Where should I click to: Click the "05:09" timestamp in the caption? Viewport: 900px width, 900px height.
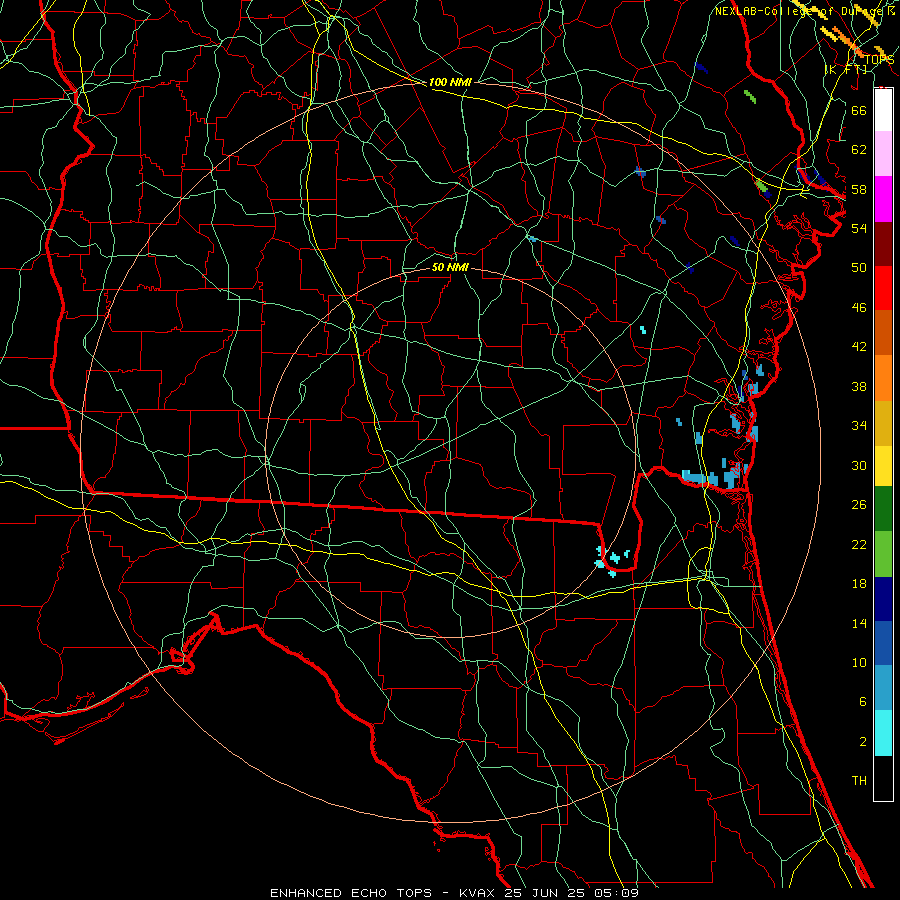(x=618, y=893)
